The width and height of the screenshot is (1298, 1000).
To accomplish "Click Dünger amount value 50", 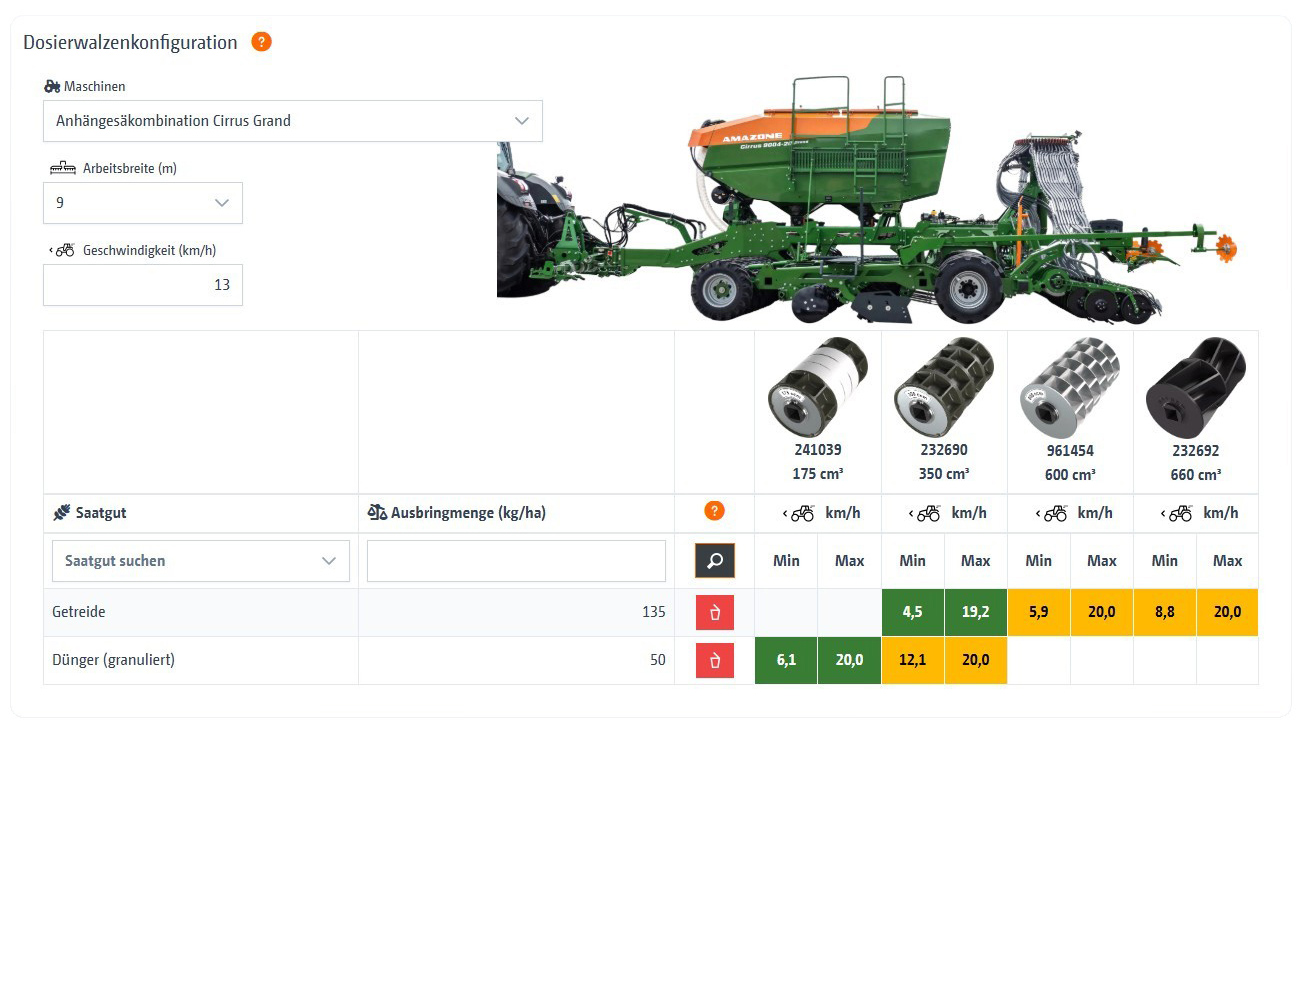I will 658,660.
